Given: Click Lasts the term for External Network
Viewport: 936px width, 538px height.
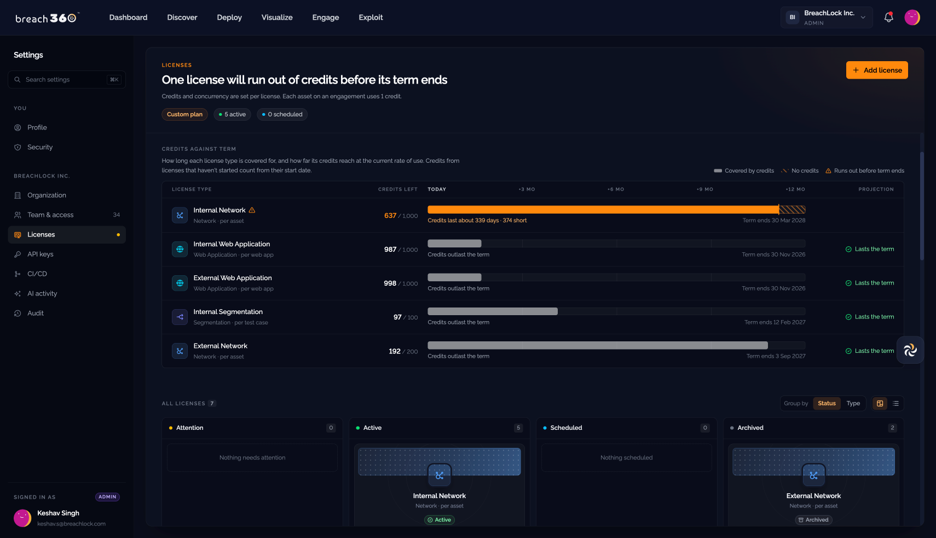Looking at the screenshot, I should click(870, 351).
